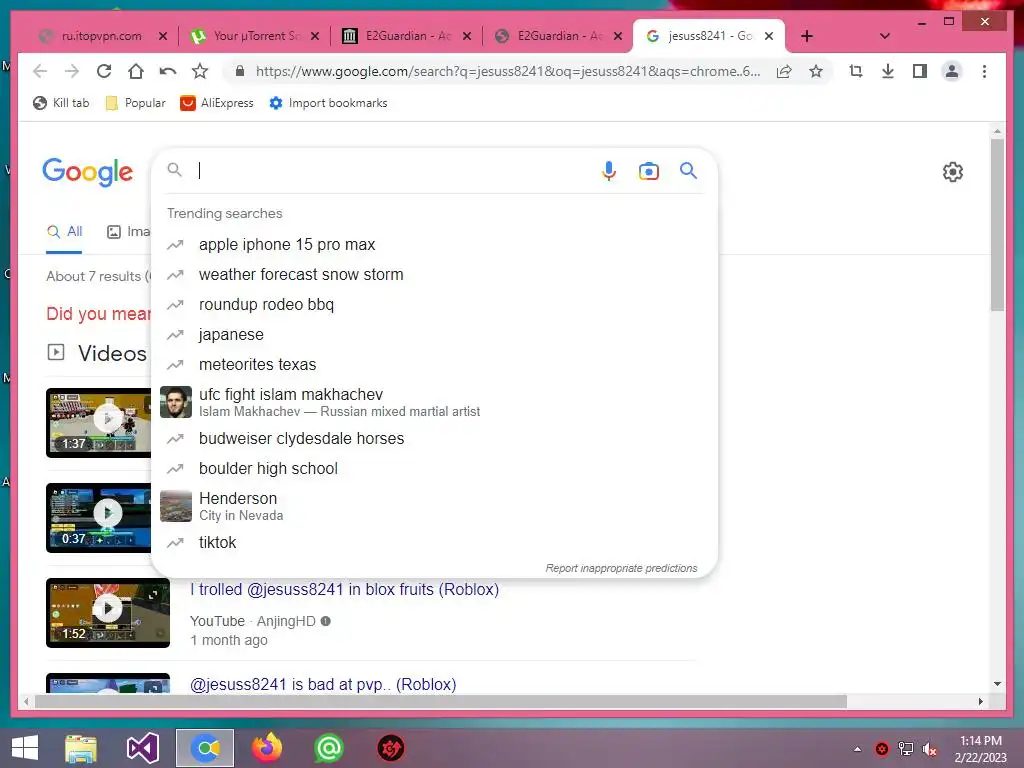
Task: Expand the tab search chevron
Action: pyautogui.click(x=885, y=36)
